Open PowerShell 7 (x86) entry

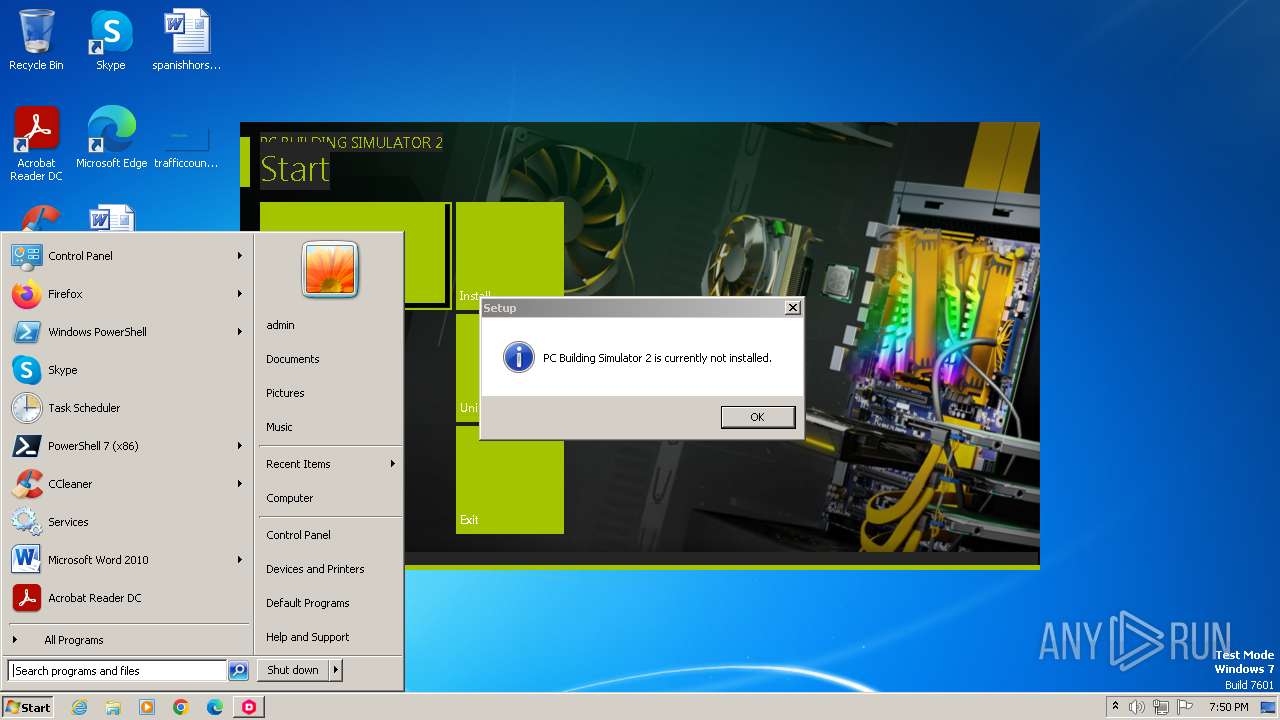click(x=126, y=446)
